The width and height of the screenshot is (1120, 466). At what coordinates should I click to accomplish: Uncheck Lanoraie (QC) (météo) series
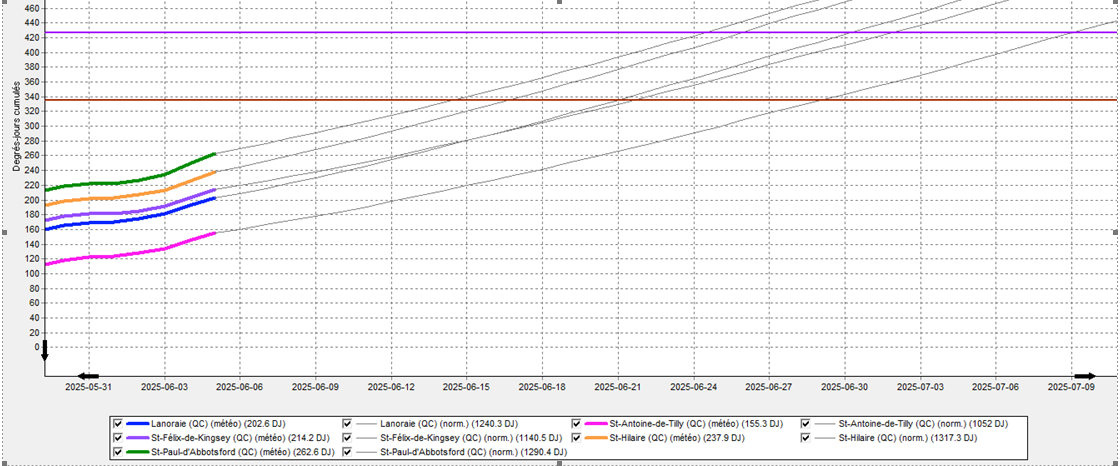(120, 424)
